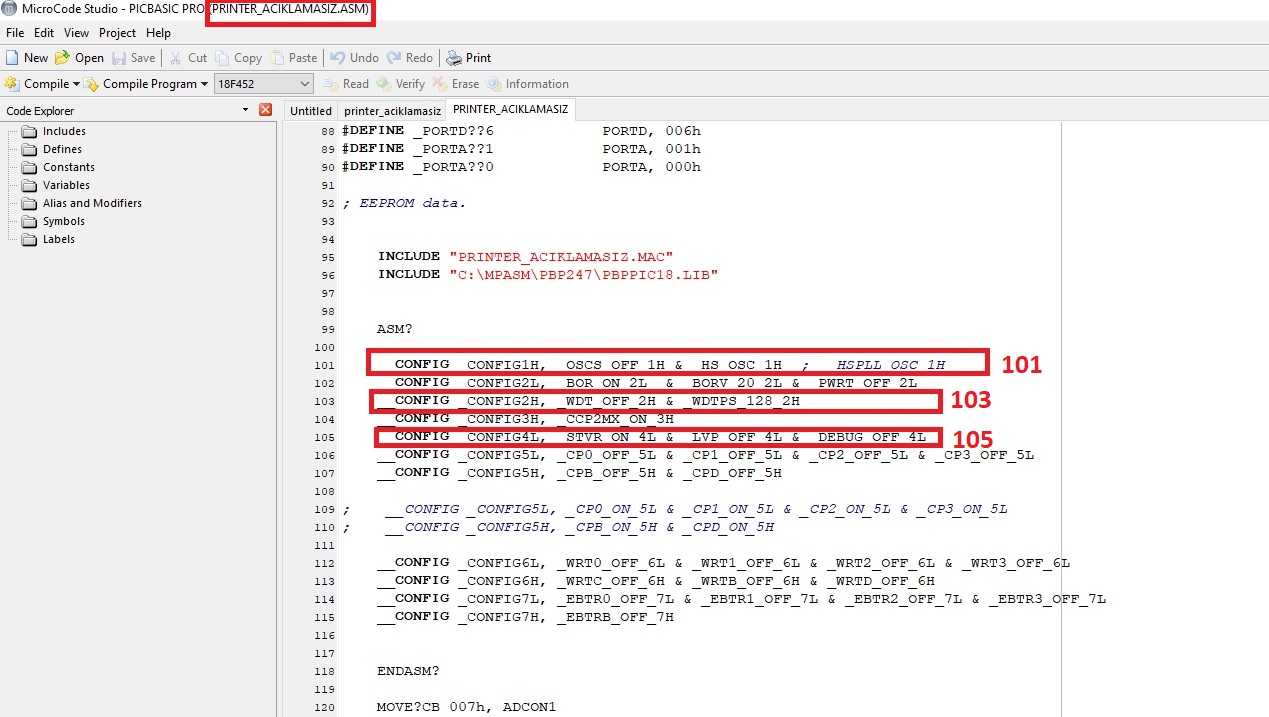Click the ENDASM? line in code
The width and height of the screenshot is (1269, 717).
407,671
